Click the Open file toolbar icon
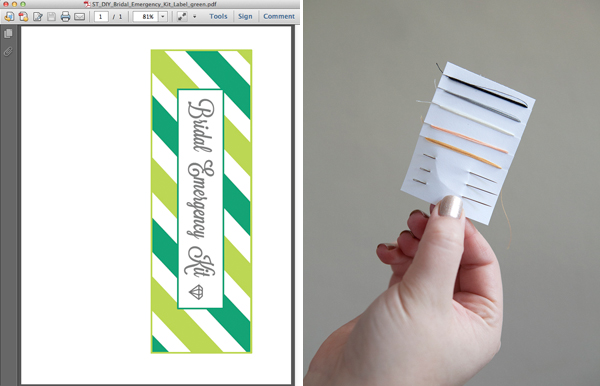Viewport: 600px width, 386px height. pos(9,16)
